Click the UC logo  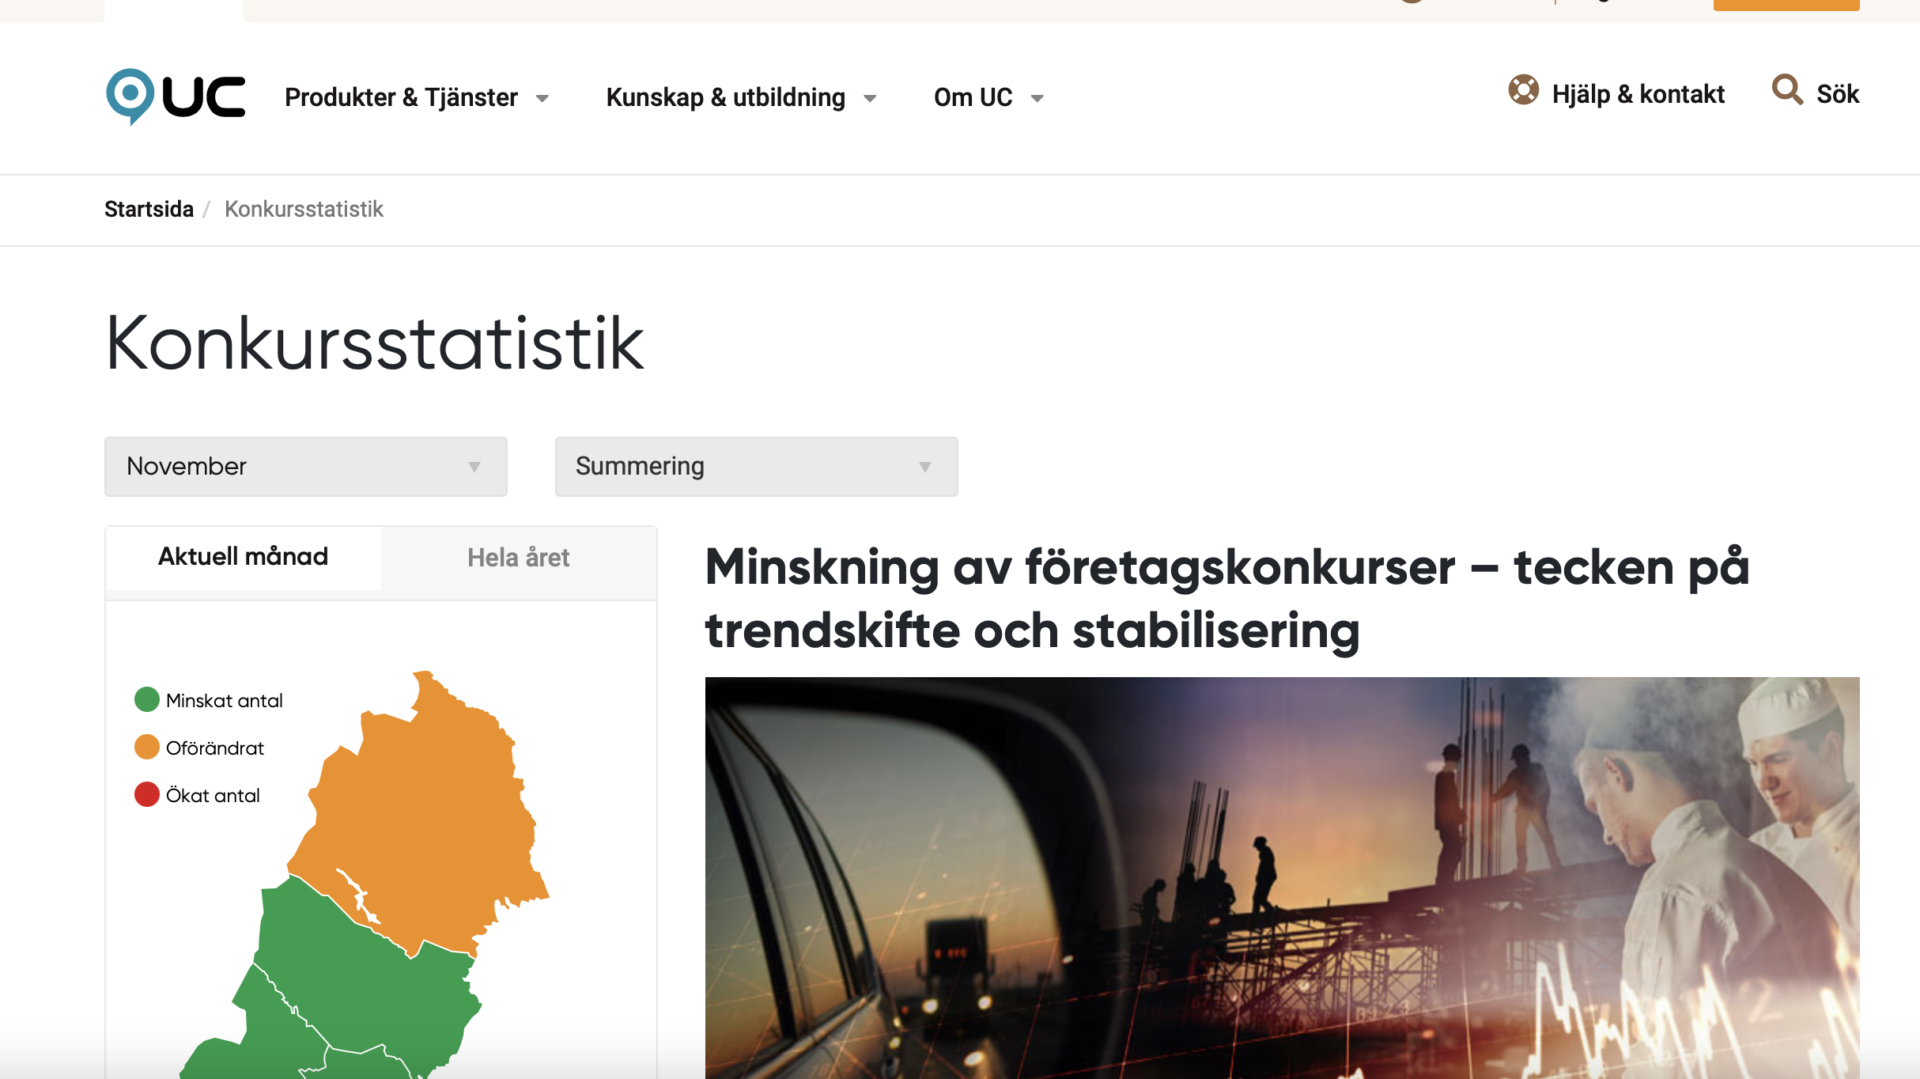point(175,96)
